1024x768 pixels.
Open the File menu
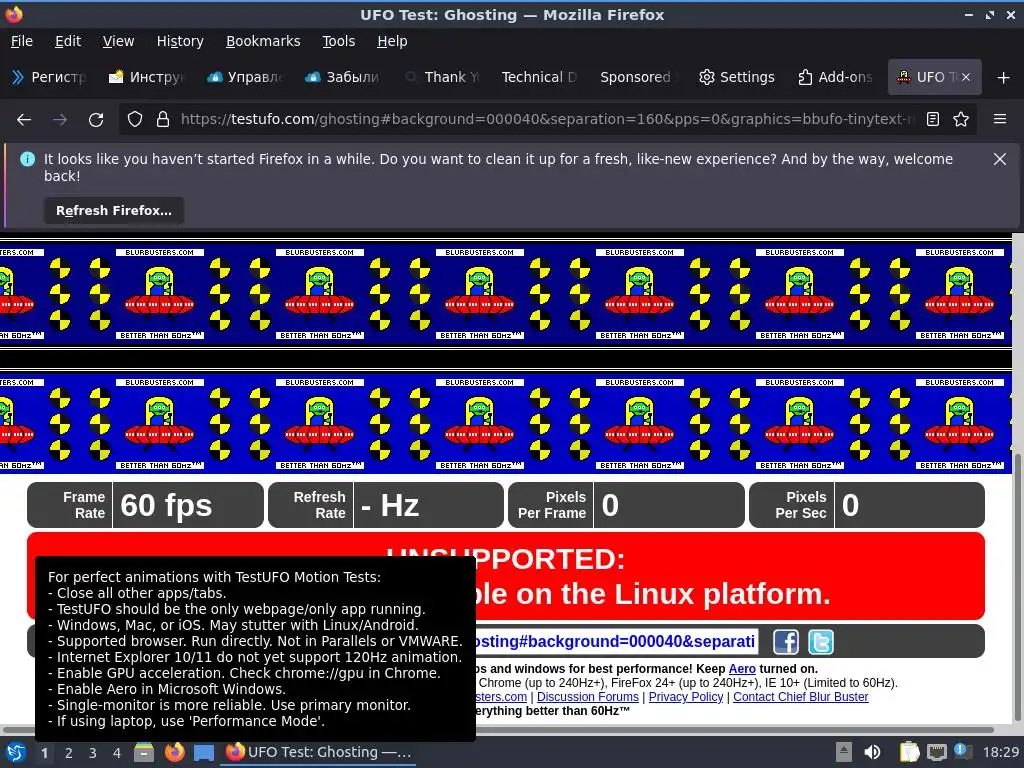[x=22, y=41]
